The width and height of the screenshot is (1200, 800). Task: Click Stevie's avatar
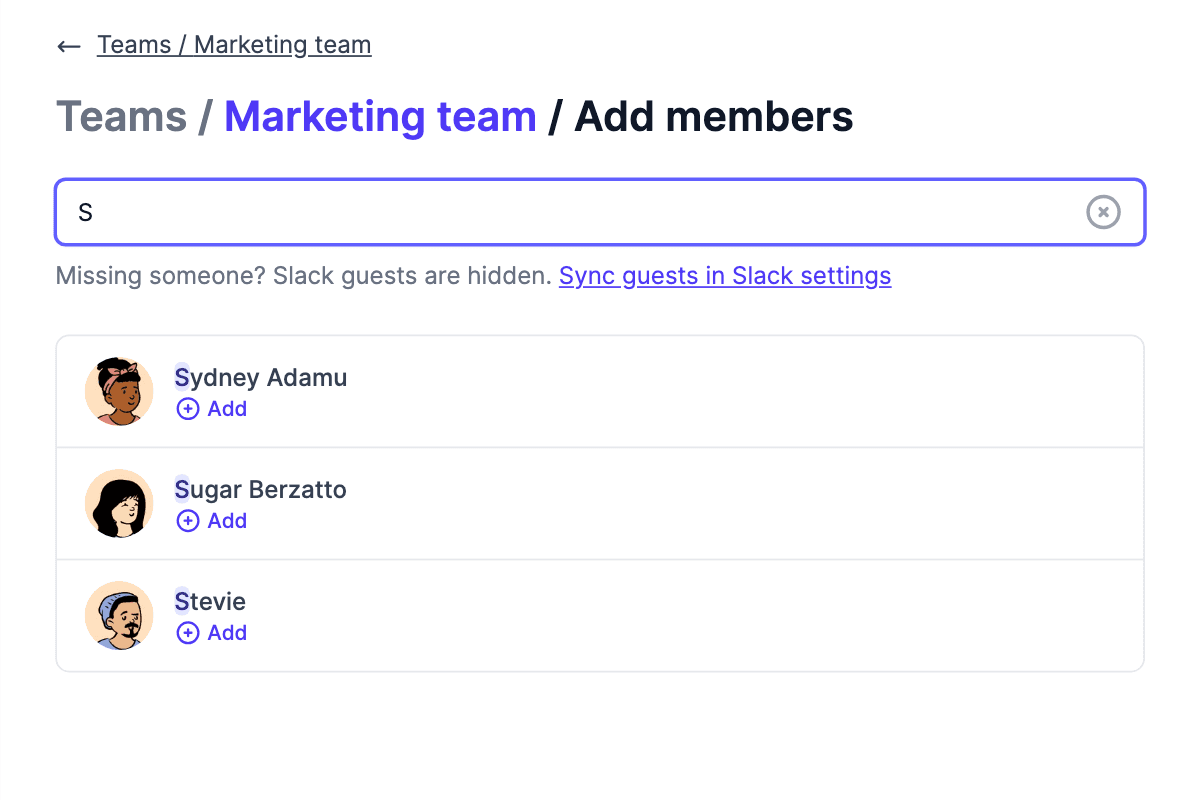[x=119, y=616]
